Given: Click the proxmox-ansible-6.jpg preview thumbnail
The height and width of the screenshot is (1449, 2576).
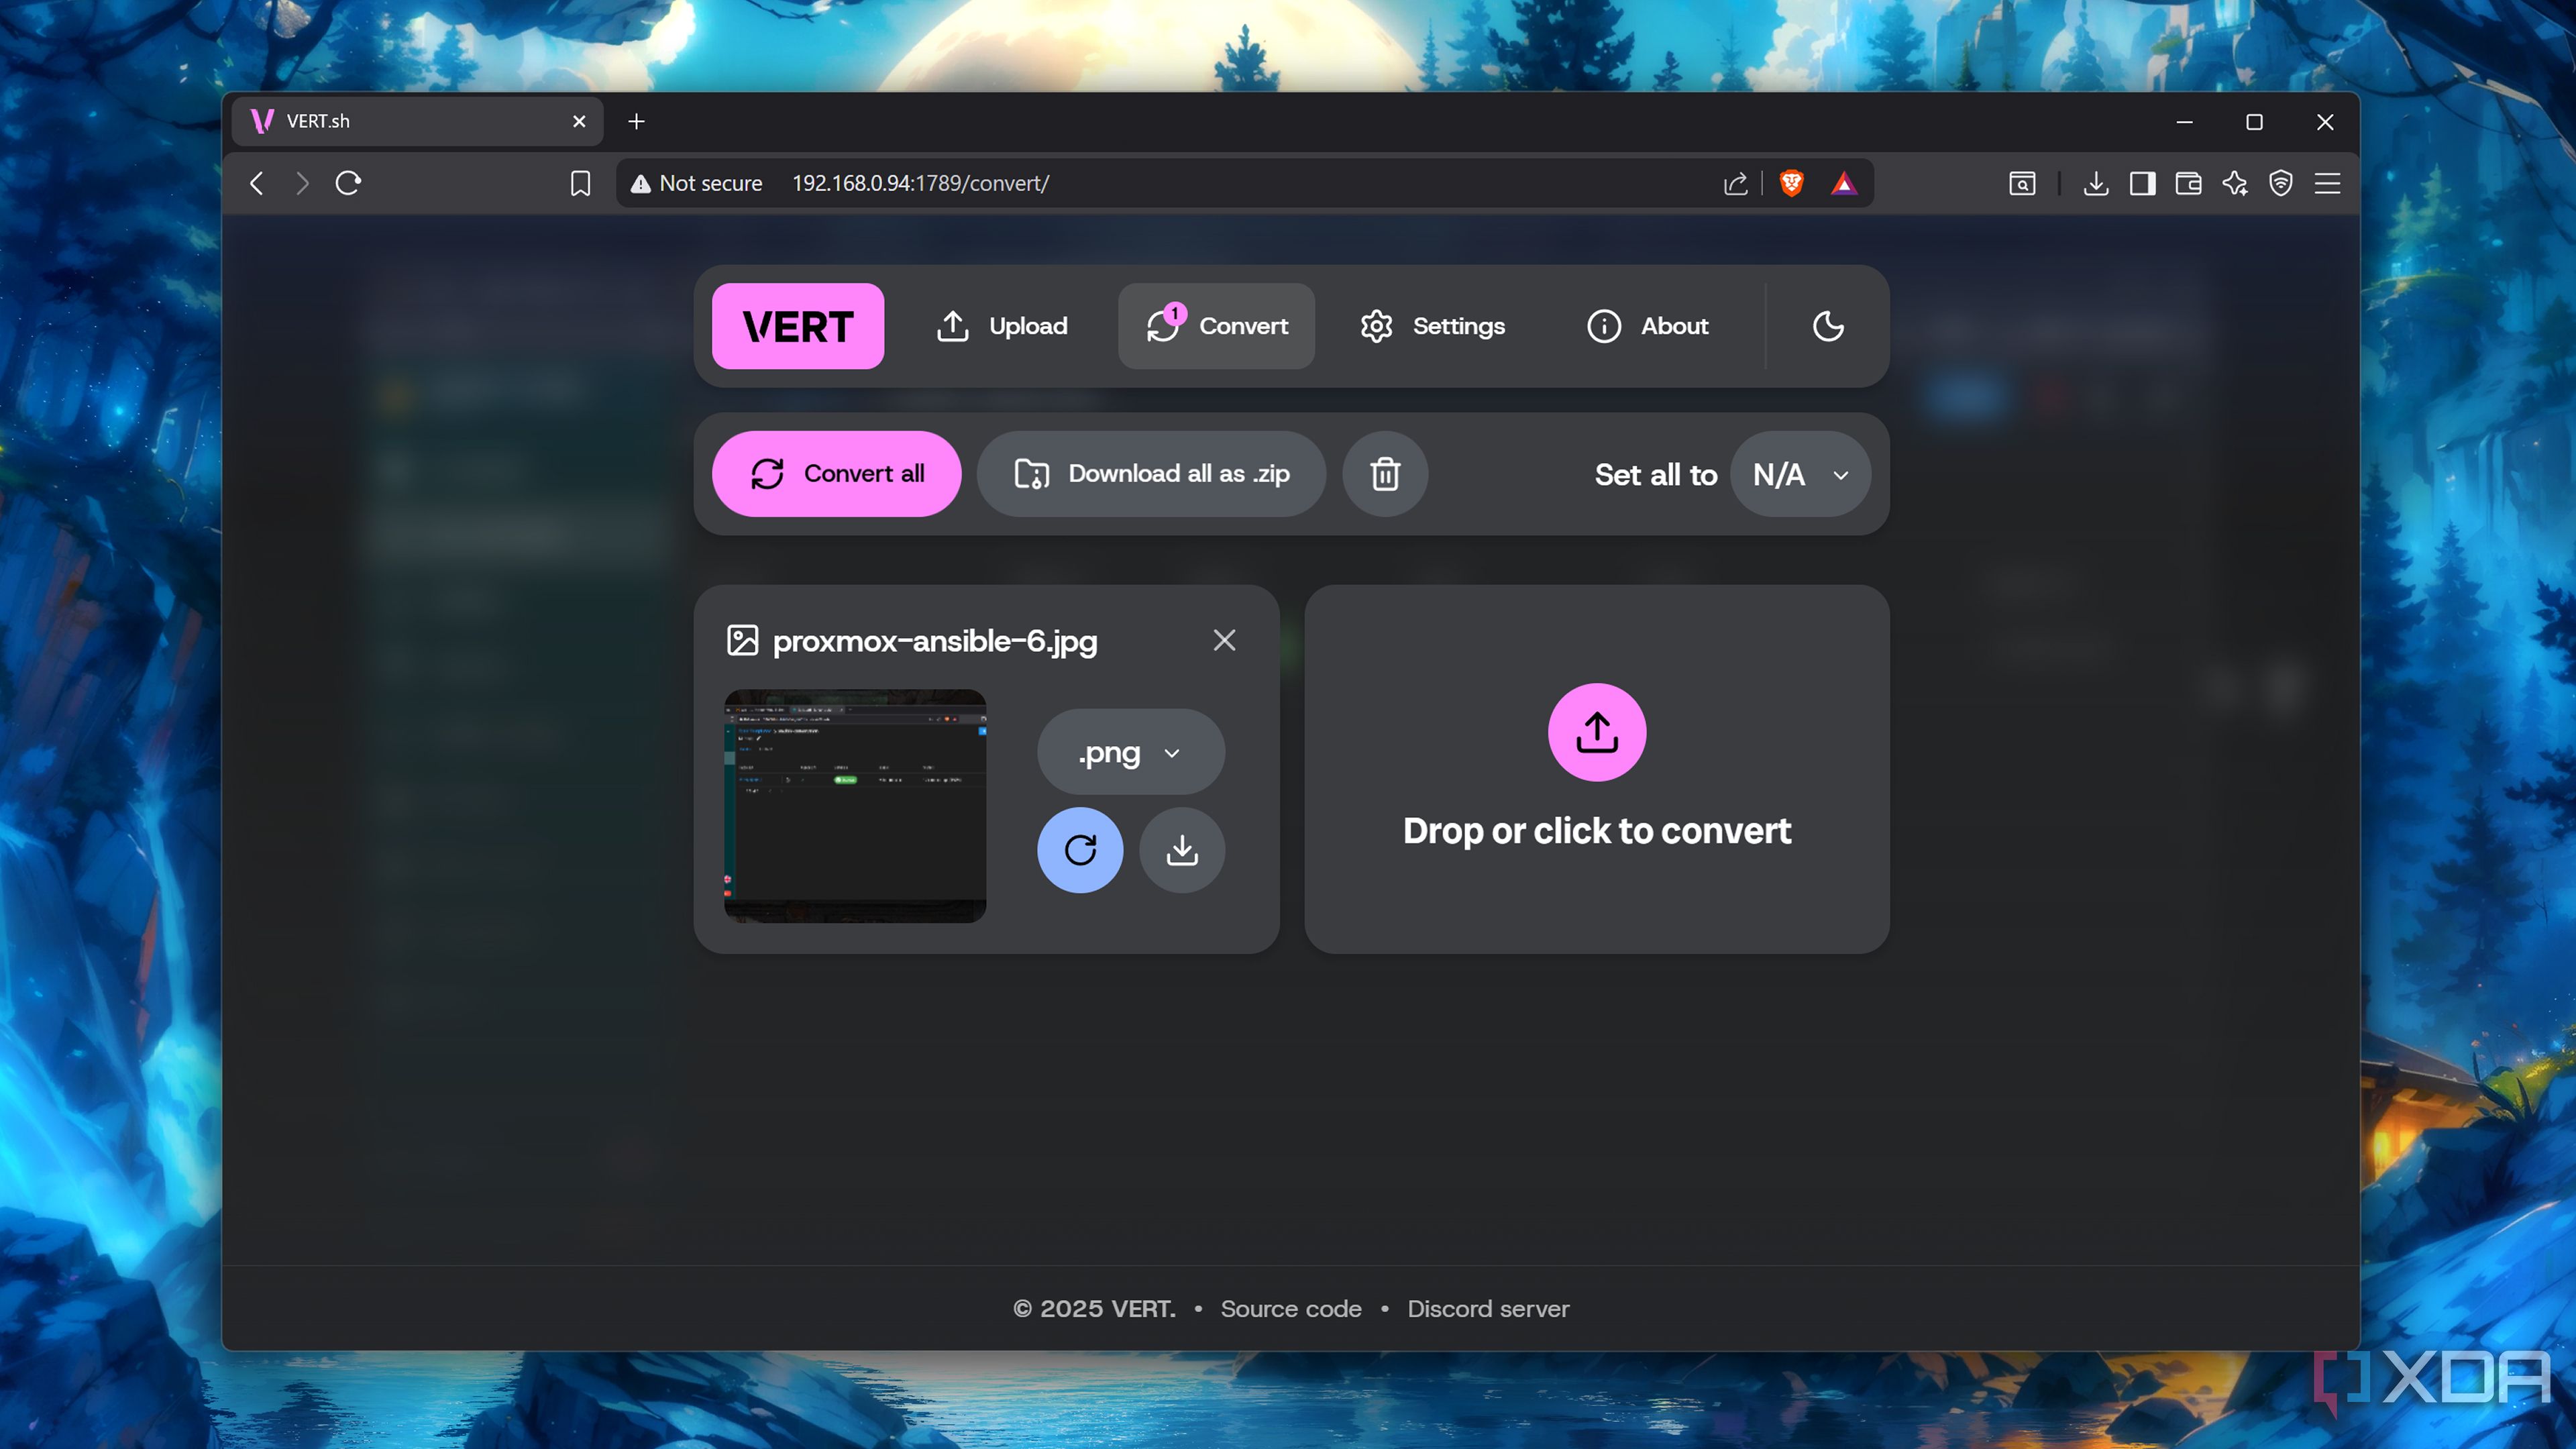Looking at the screenshot, I should coord(855,805).
